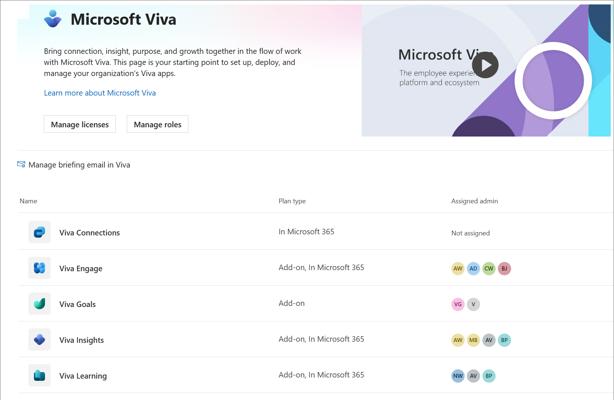Click the CW admin avatar for Viva Engage

489,268
